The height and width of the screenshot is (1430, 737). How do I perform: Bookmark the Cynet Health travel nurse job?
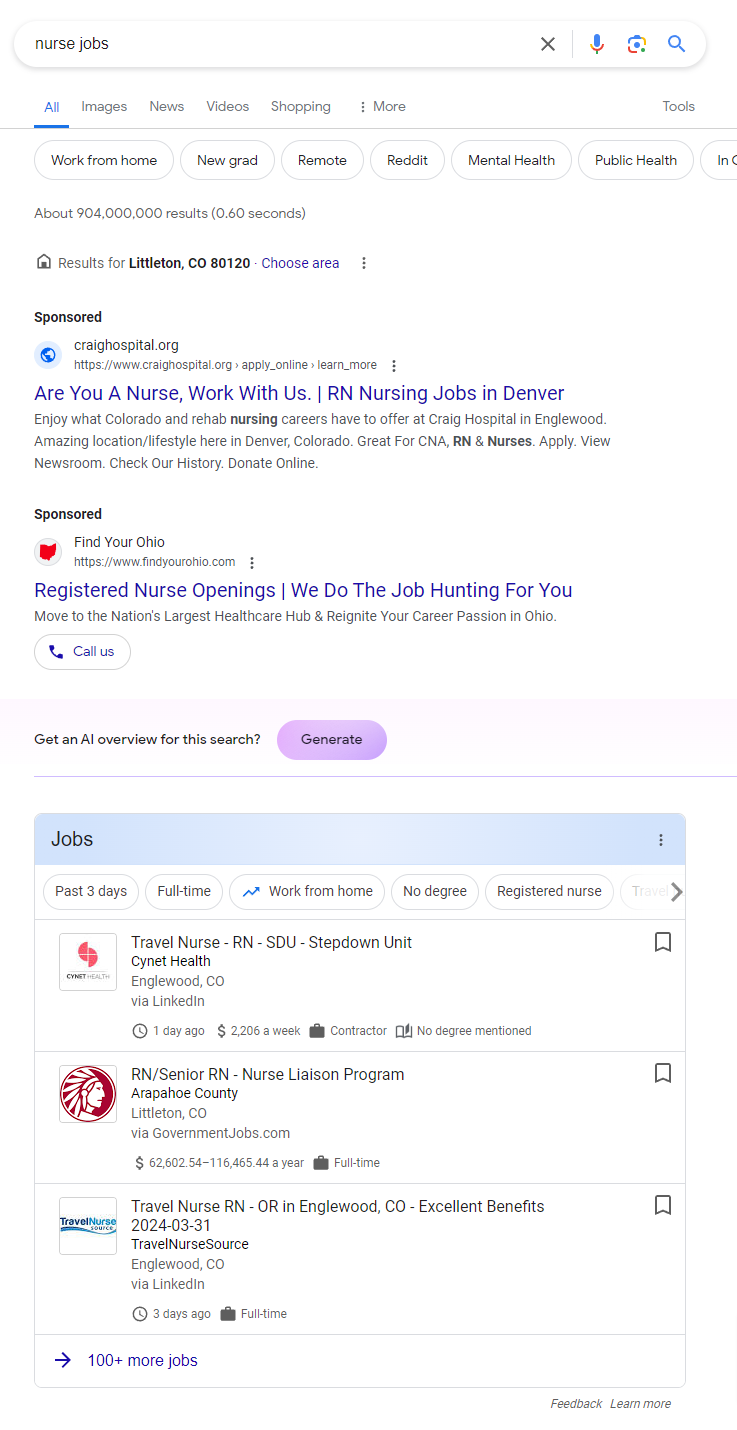click(662, 942)
